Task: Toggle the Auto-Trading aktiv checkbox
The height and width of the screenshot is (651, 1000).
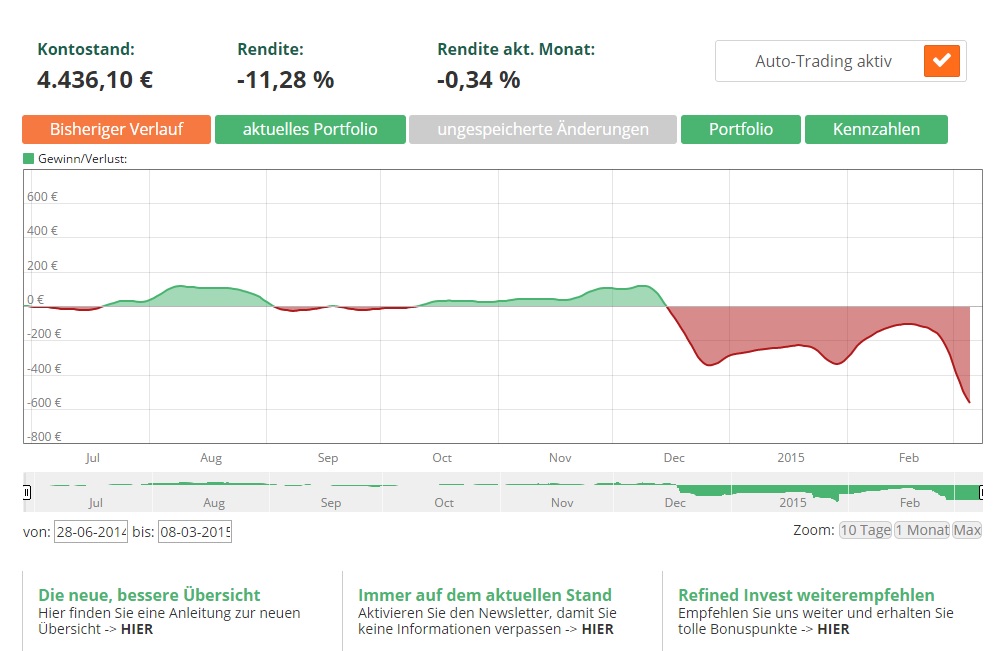Action: [942, 61]
